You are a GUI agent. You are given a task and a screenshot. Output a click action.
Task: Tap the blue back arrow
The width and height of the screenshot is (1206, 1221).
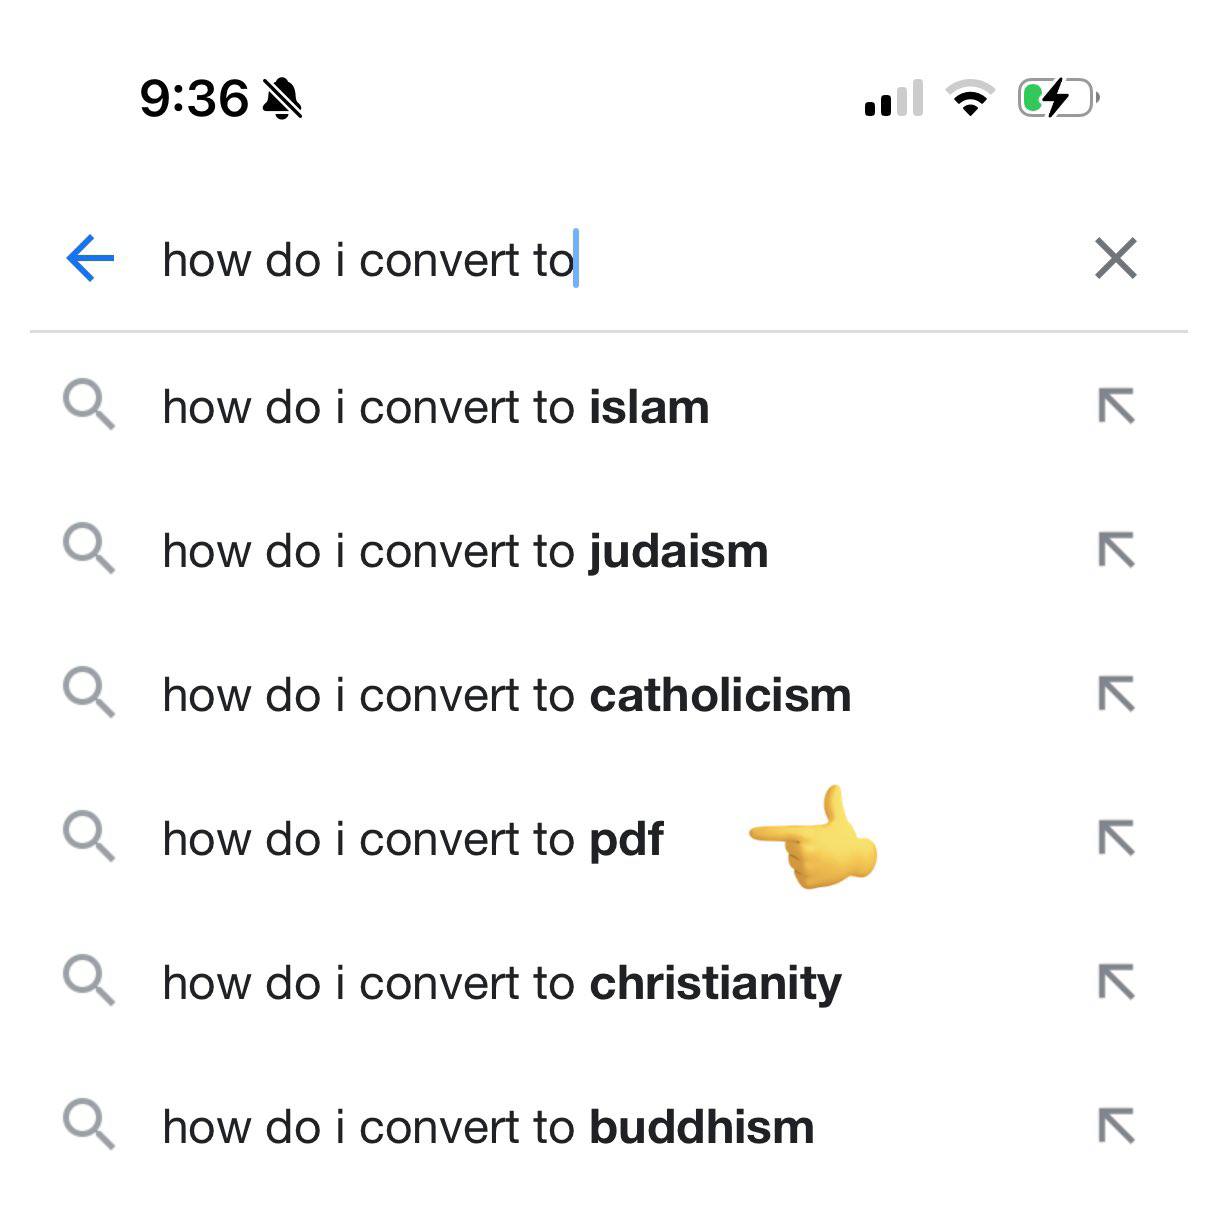coord(90,259)
